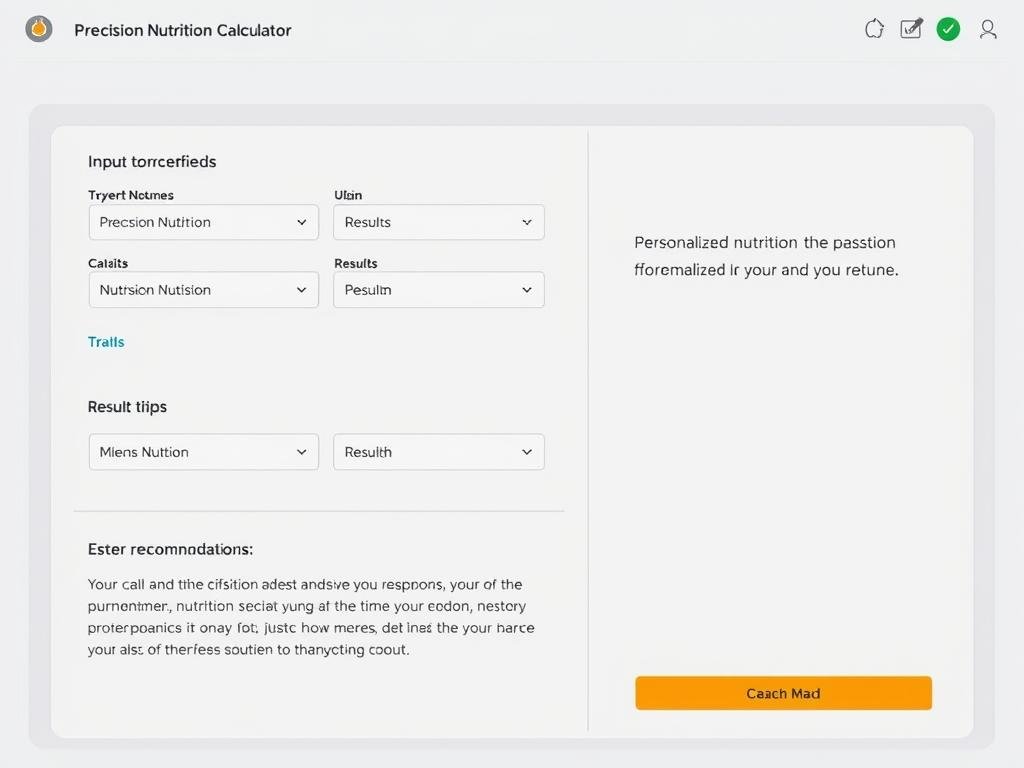The image size is (1024, 768).
Task: Click the Result tips section heading
Action: (x=127, y=407)
